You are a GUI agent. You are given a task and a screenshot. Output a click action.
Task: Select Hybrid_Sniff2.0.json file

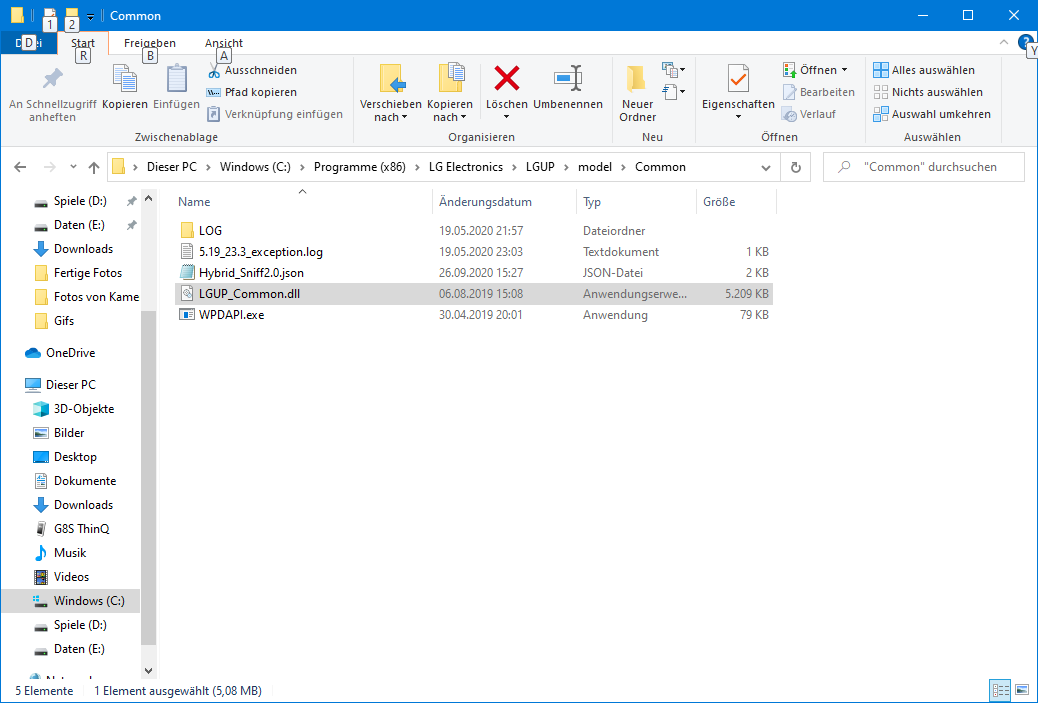[x=473, y=273]
